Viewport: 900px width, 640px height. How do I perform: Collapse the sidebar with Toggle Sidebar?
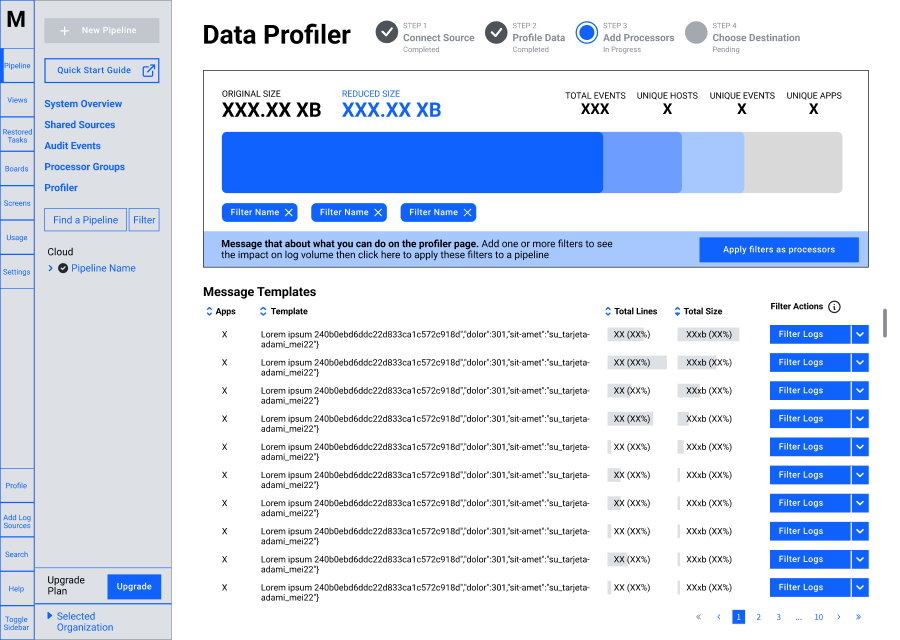(x=17, y=622)
